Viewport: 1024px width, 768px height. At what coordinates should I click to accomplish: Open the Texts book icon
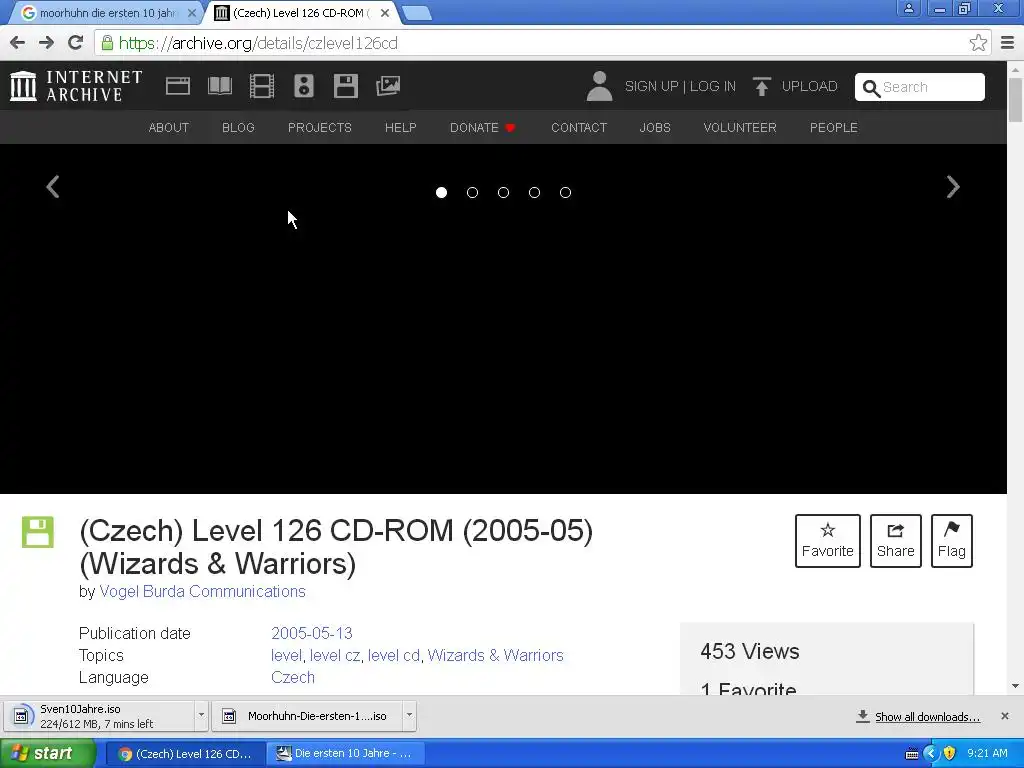(219, 86)
